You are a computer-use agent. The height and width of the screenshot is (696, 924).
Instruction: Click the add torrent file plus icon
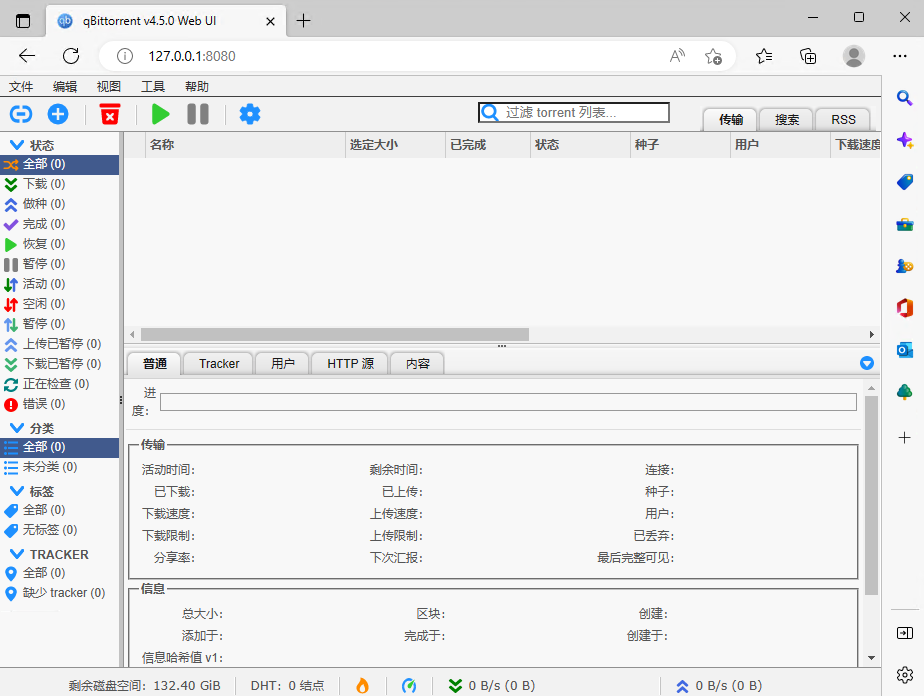pyautogui.click(x=58, y=114)
